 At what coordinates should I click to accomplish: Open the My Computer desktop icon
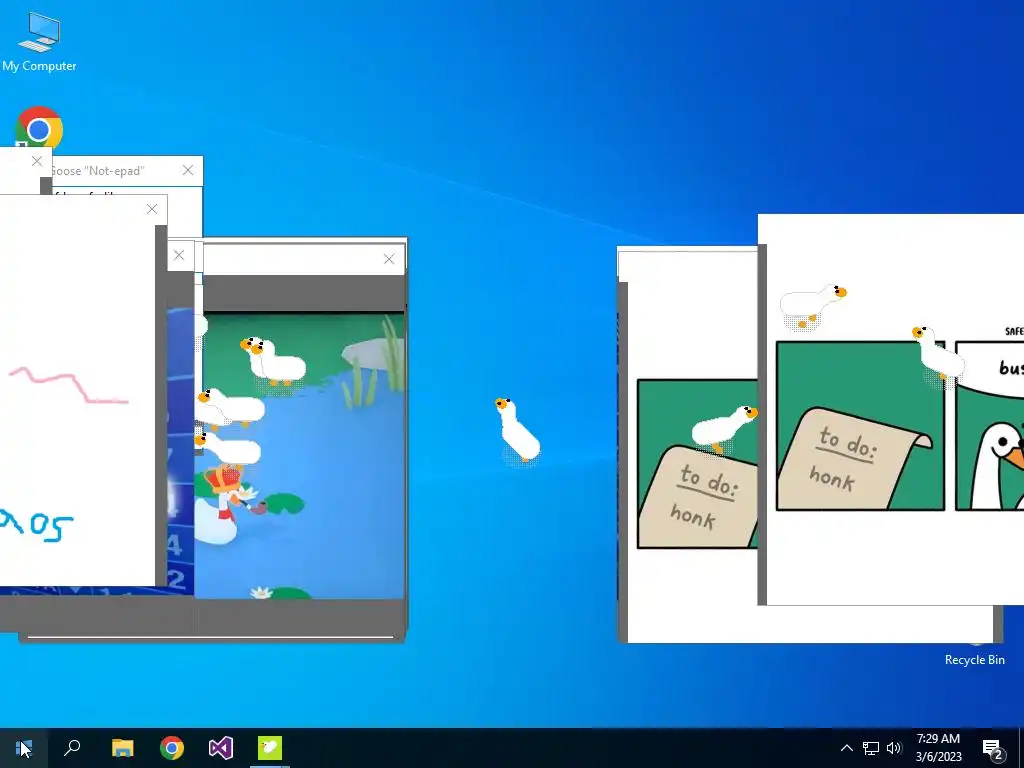[x=39, y=42]
